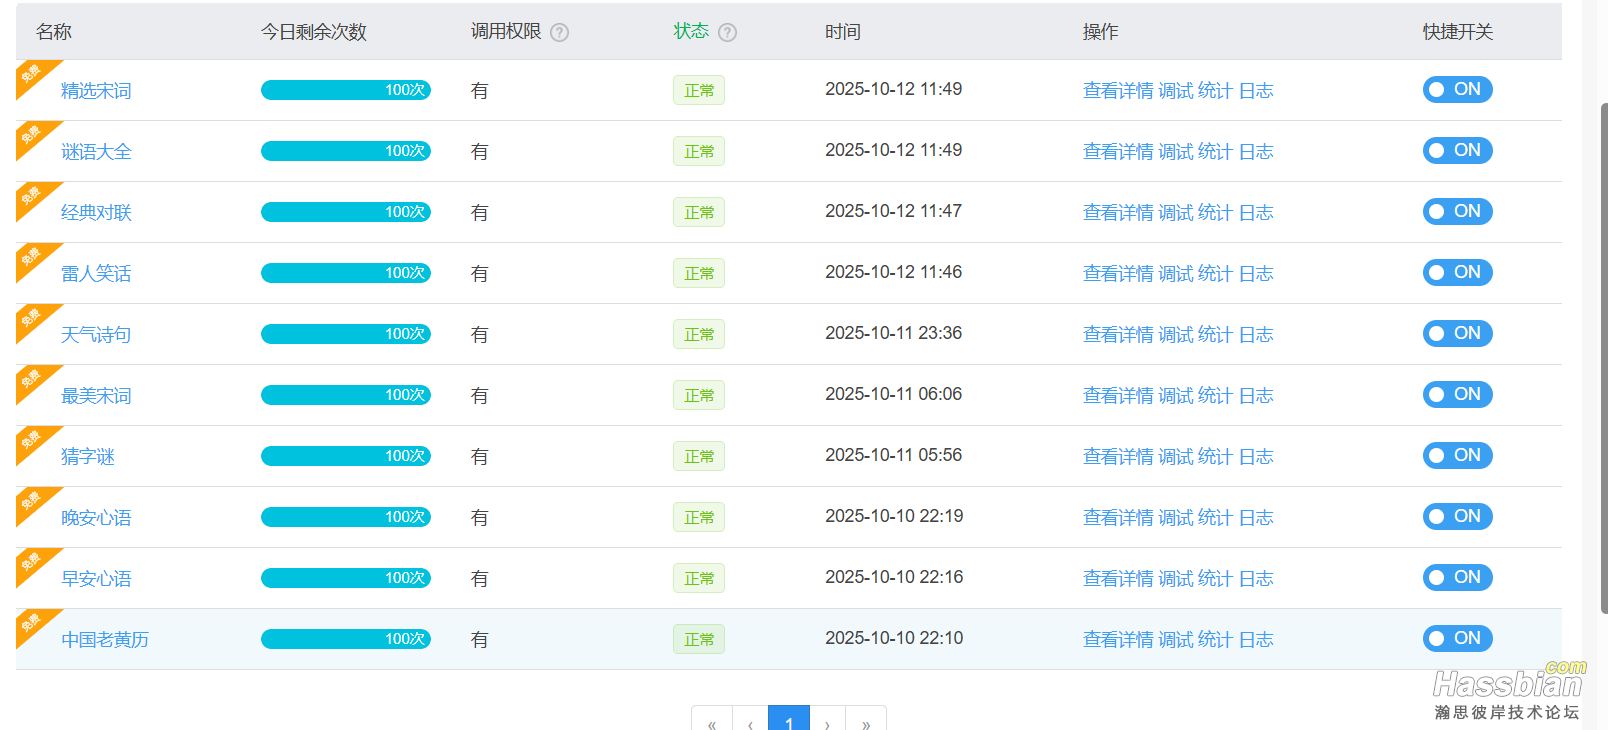The image size is (1608, 730).
Task: Open 日志 for 雷人笑话
Action: click(x=1256, y=274)
